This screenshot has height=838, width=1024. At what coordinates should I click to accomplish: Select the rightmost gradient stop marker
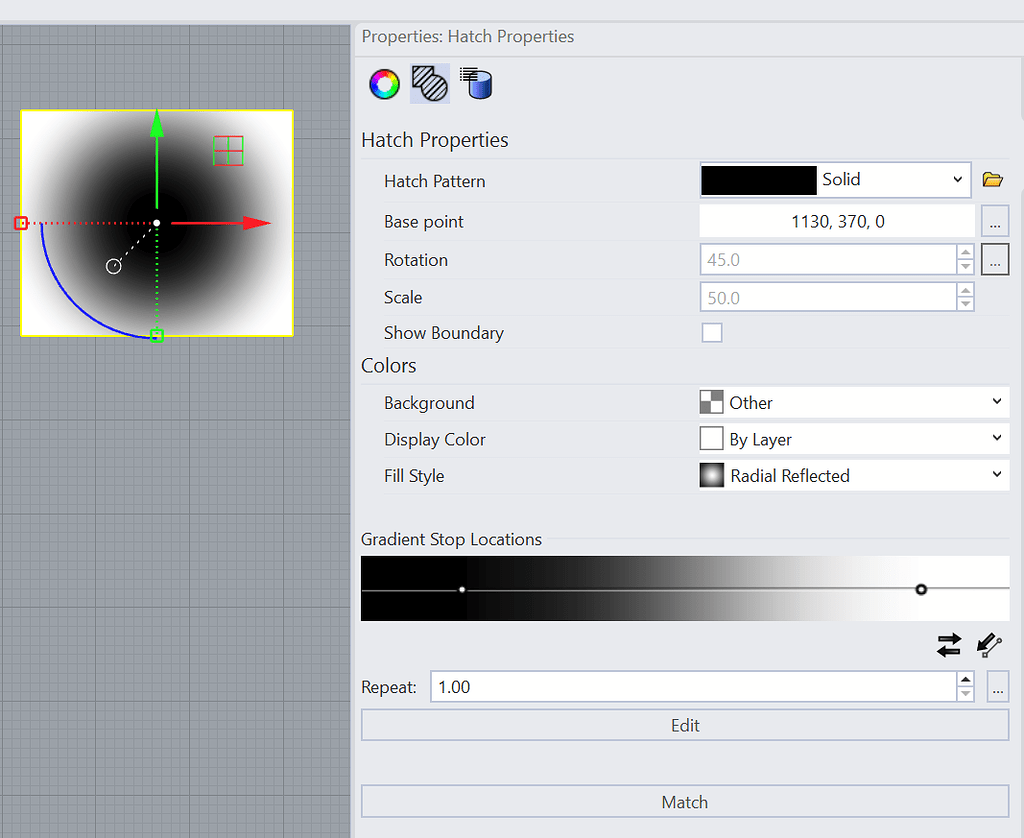(x=921, y=589)
